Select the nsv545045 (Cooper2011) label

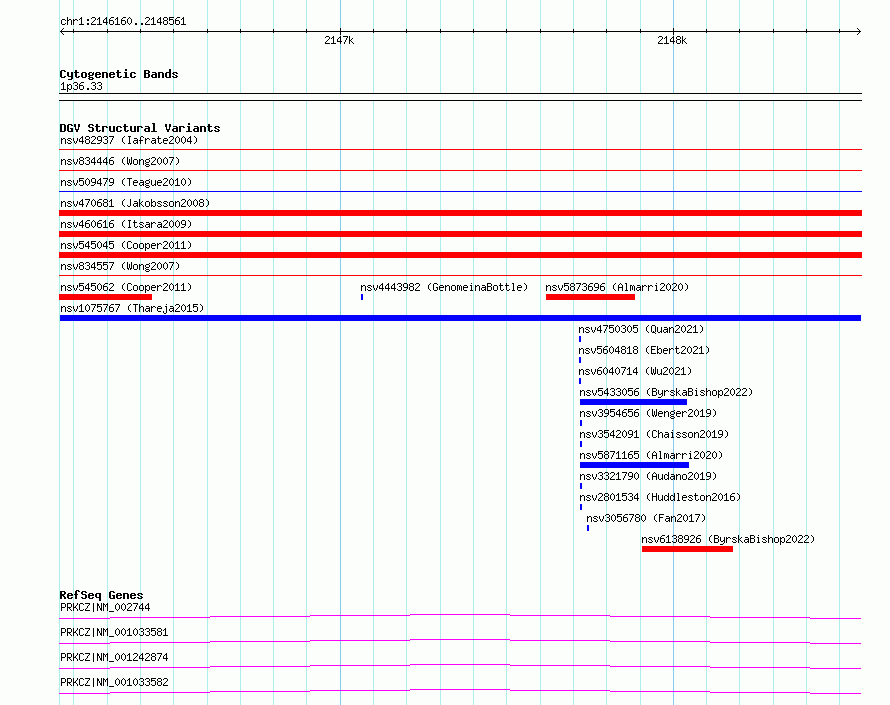(x=126, y=245)
